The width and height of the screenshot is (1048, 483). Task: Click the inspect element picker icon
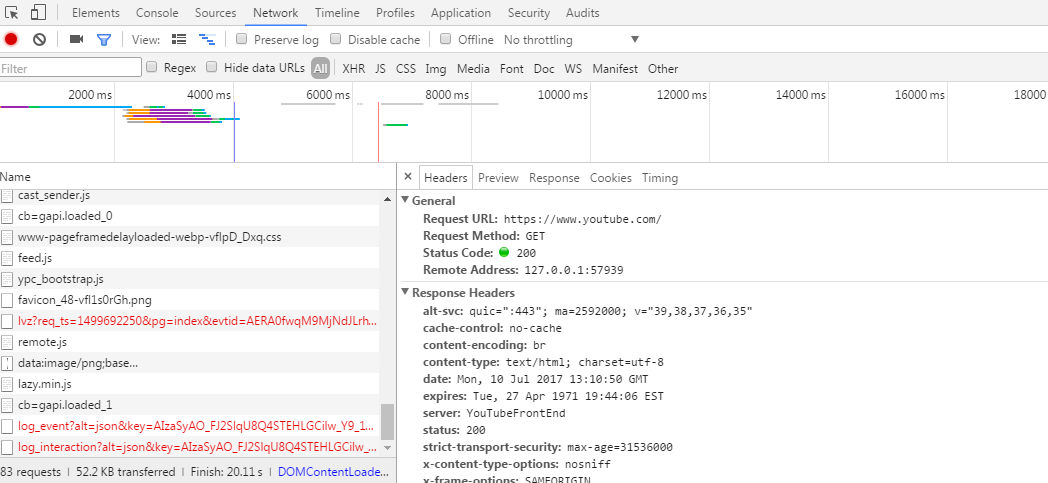coord(13,13)
